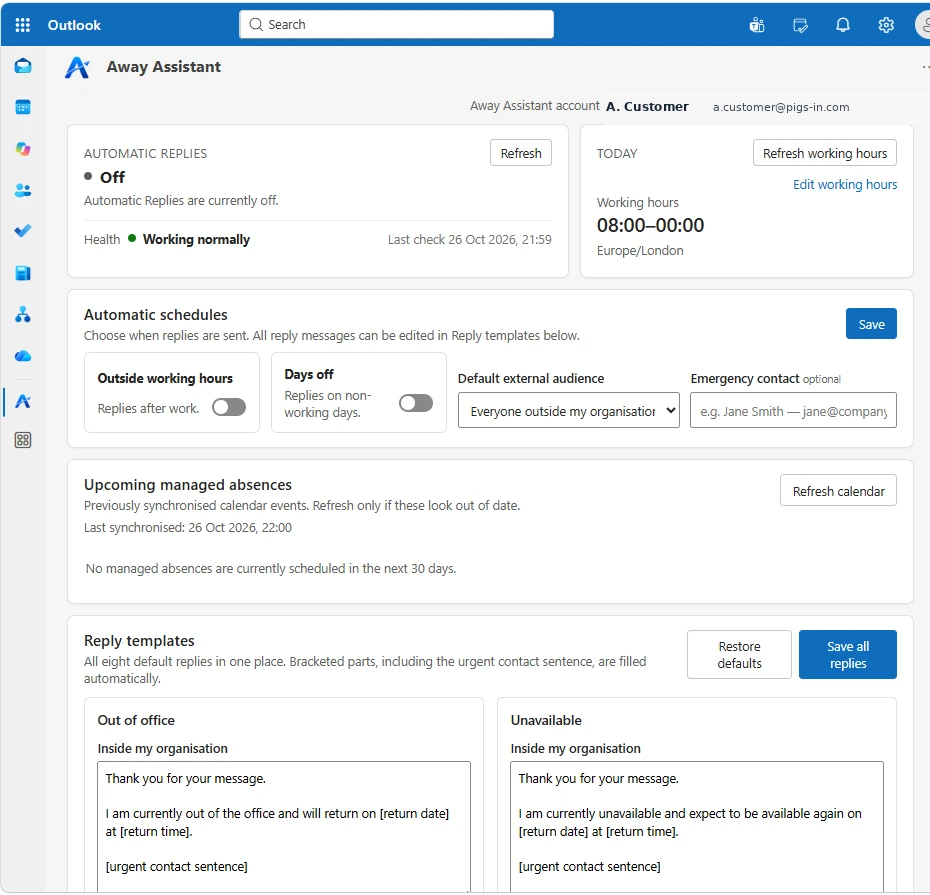The height and width of the screenshot is (895, 930).
Task: Click Refresh working hours button
Action: pyautogui.click(x=824, y=153)
